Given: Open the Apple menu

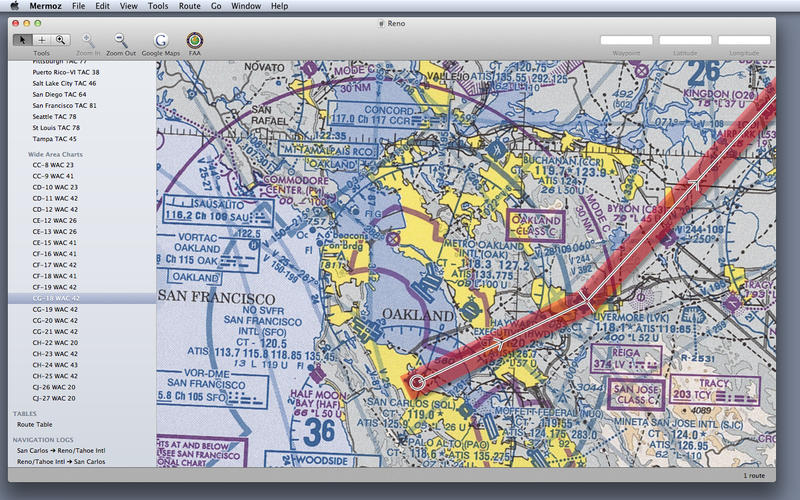Looking at the screenshot, I should coord(14,6).
